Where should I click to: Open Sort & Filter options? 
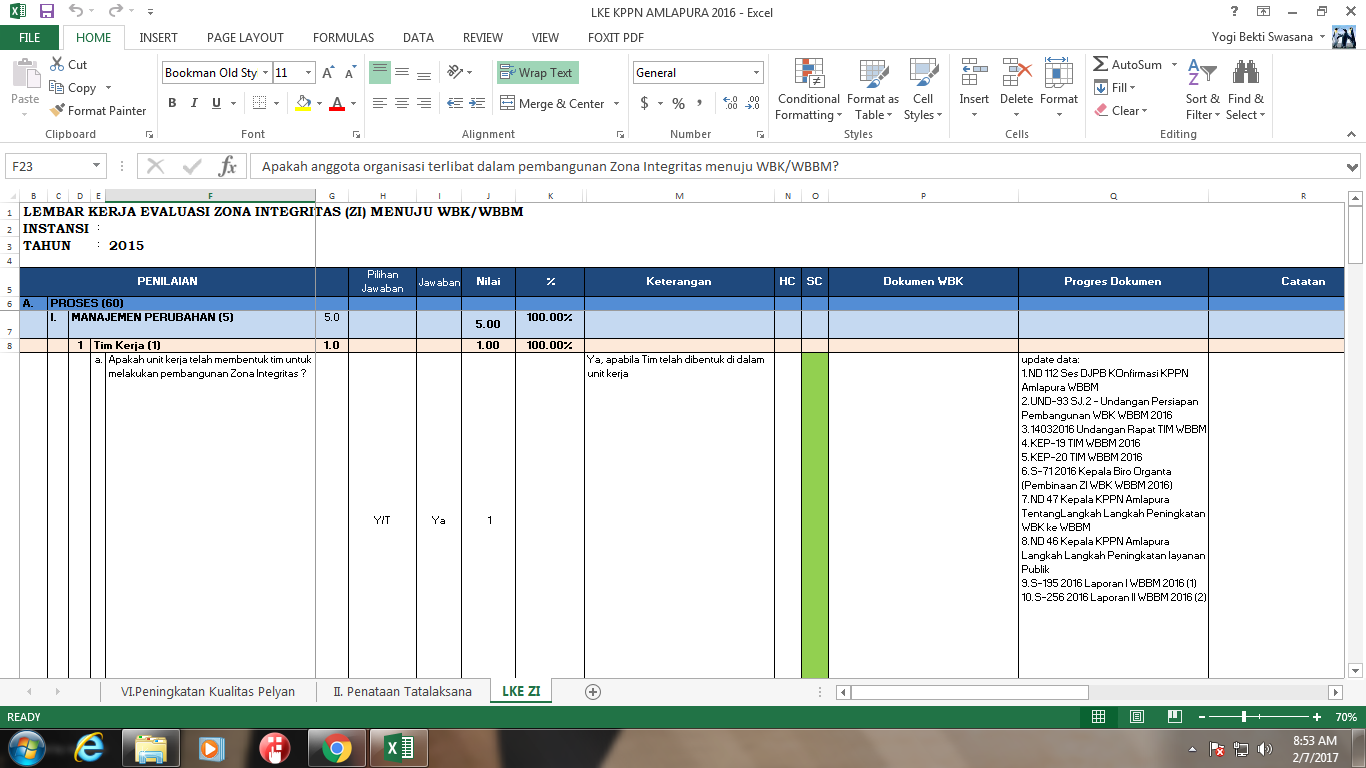[1202, 89]
